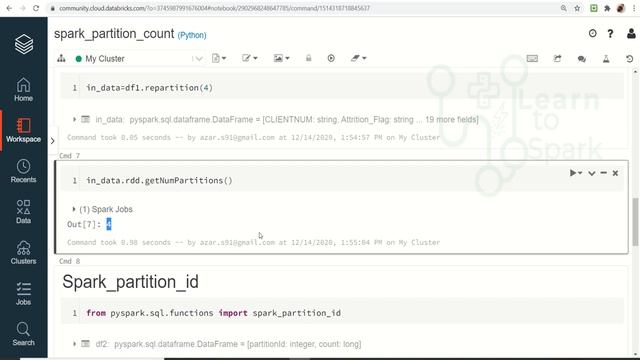Open the My Cluster dropdown
Image resolution: width=640 pixels, height=360 pixels.
pos(139,59)
